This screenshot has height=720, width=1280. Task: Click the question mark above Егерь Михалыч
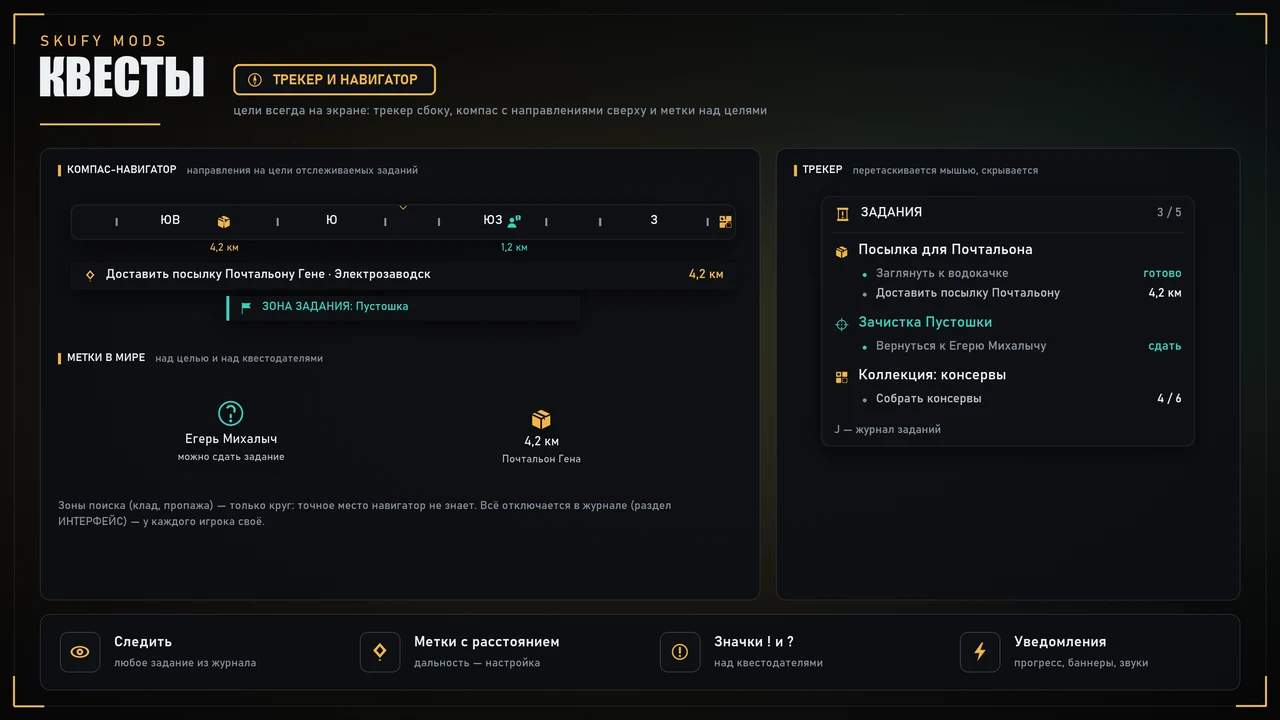point(231,413)
